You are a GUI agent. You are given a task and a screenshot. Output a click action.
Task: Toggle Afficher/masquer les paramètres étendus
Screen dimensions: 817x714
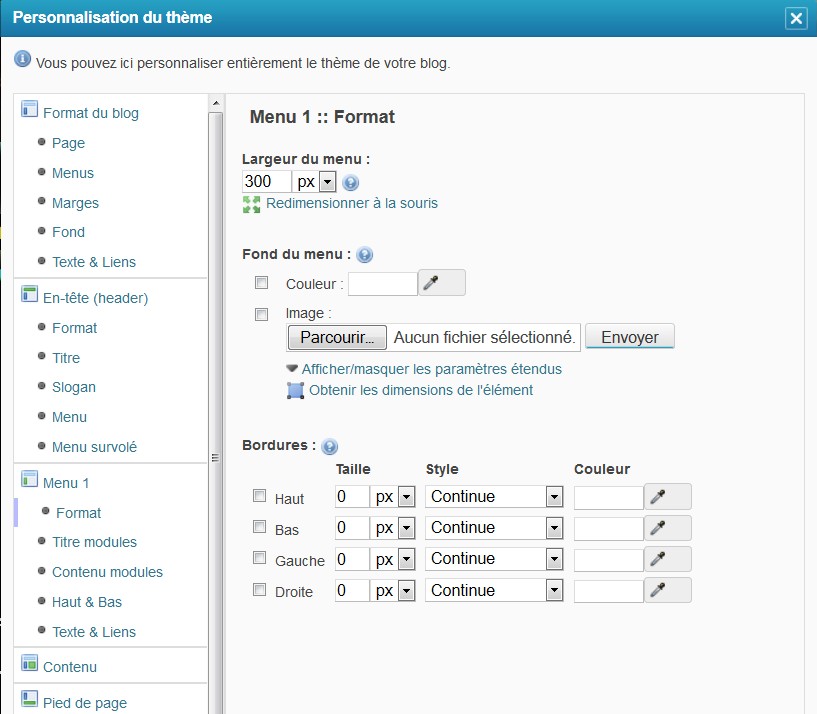click(x=430, y=369)
